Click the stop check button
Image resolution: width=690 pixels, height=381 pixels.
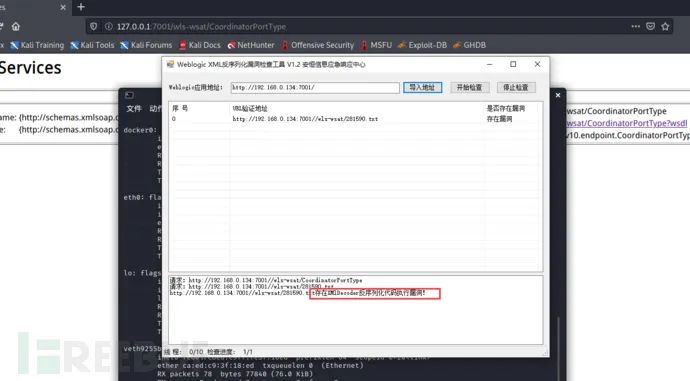point(516,88)
